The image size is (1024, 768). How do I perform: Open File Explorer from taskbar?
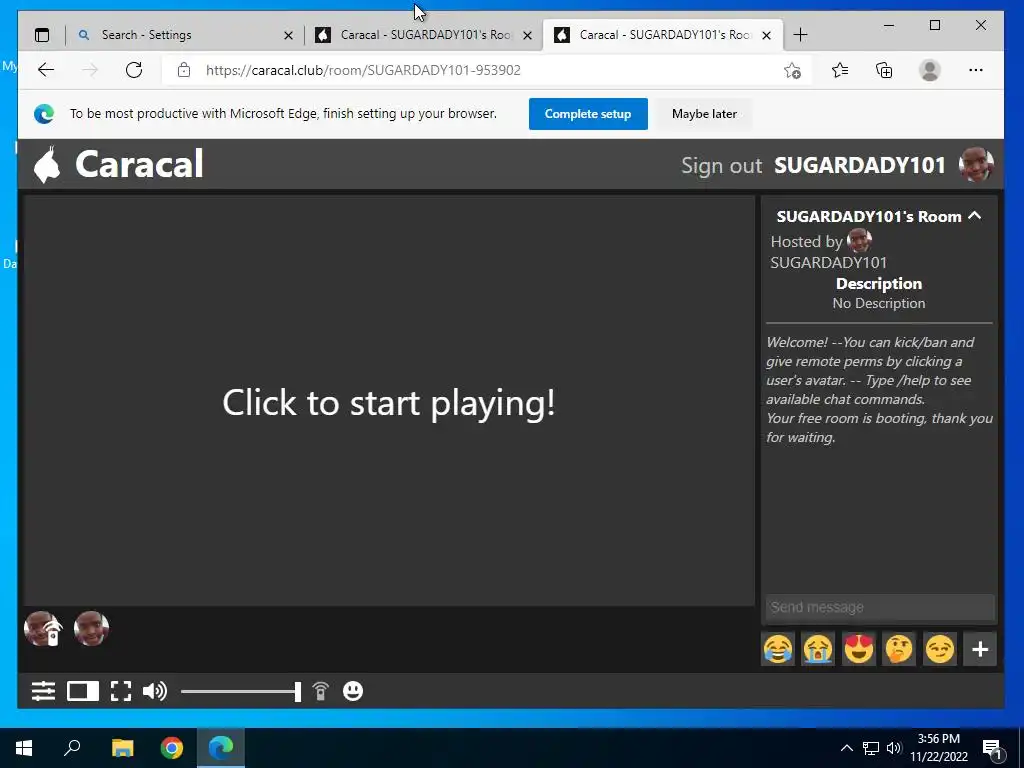point(122,748)
